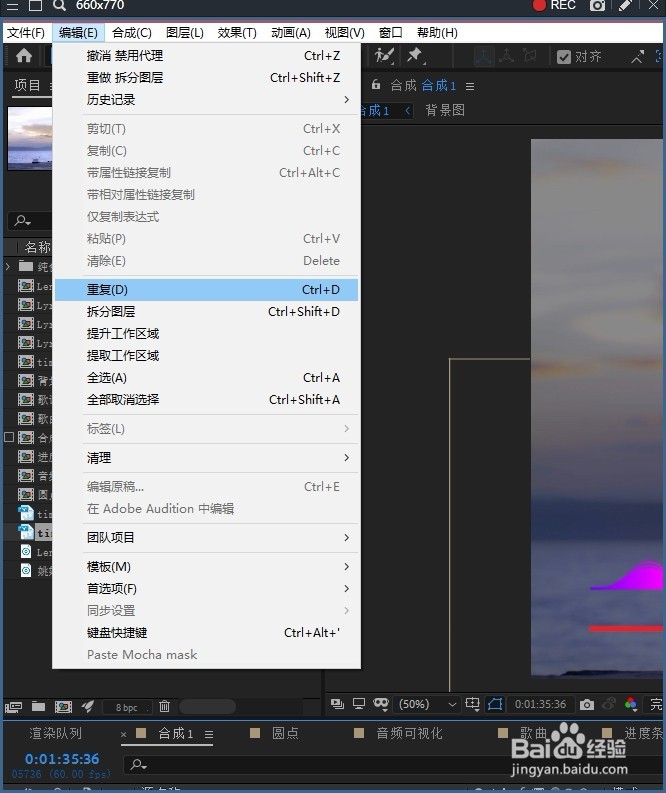This screenshot has width=666, height=793.
Task: Open the 视图(V) menu
Action: tap(344, 32)
